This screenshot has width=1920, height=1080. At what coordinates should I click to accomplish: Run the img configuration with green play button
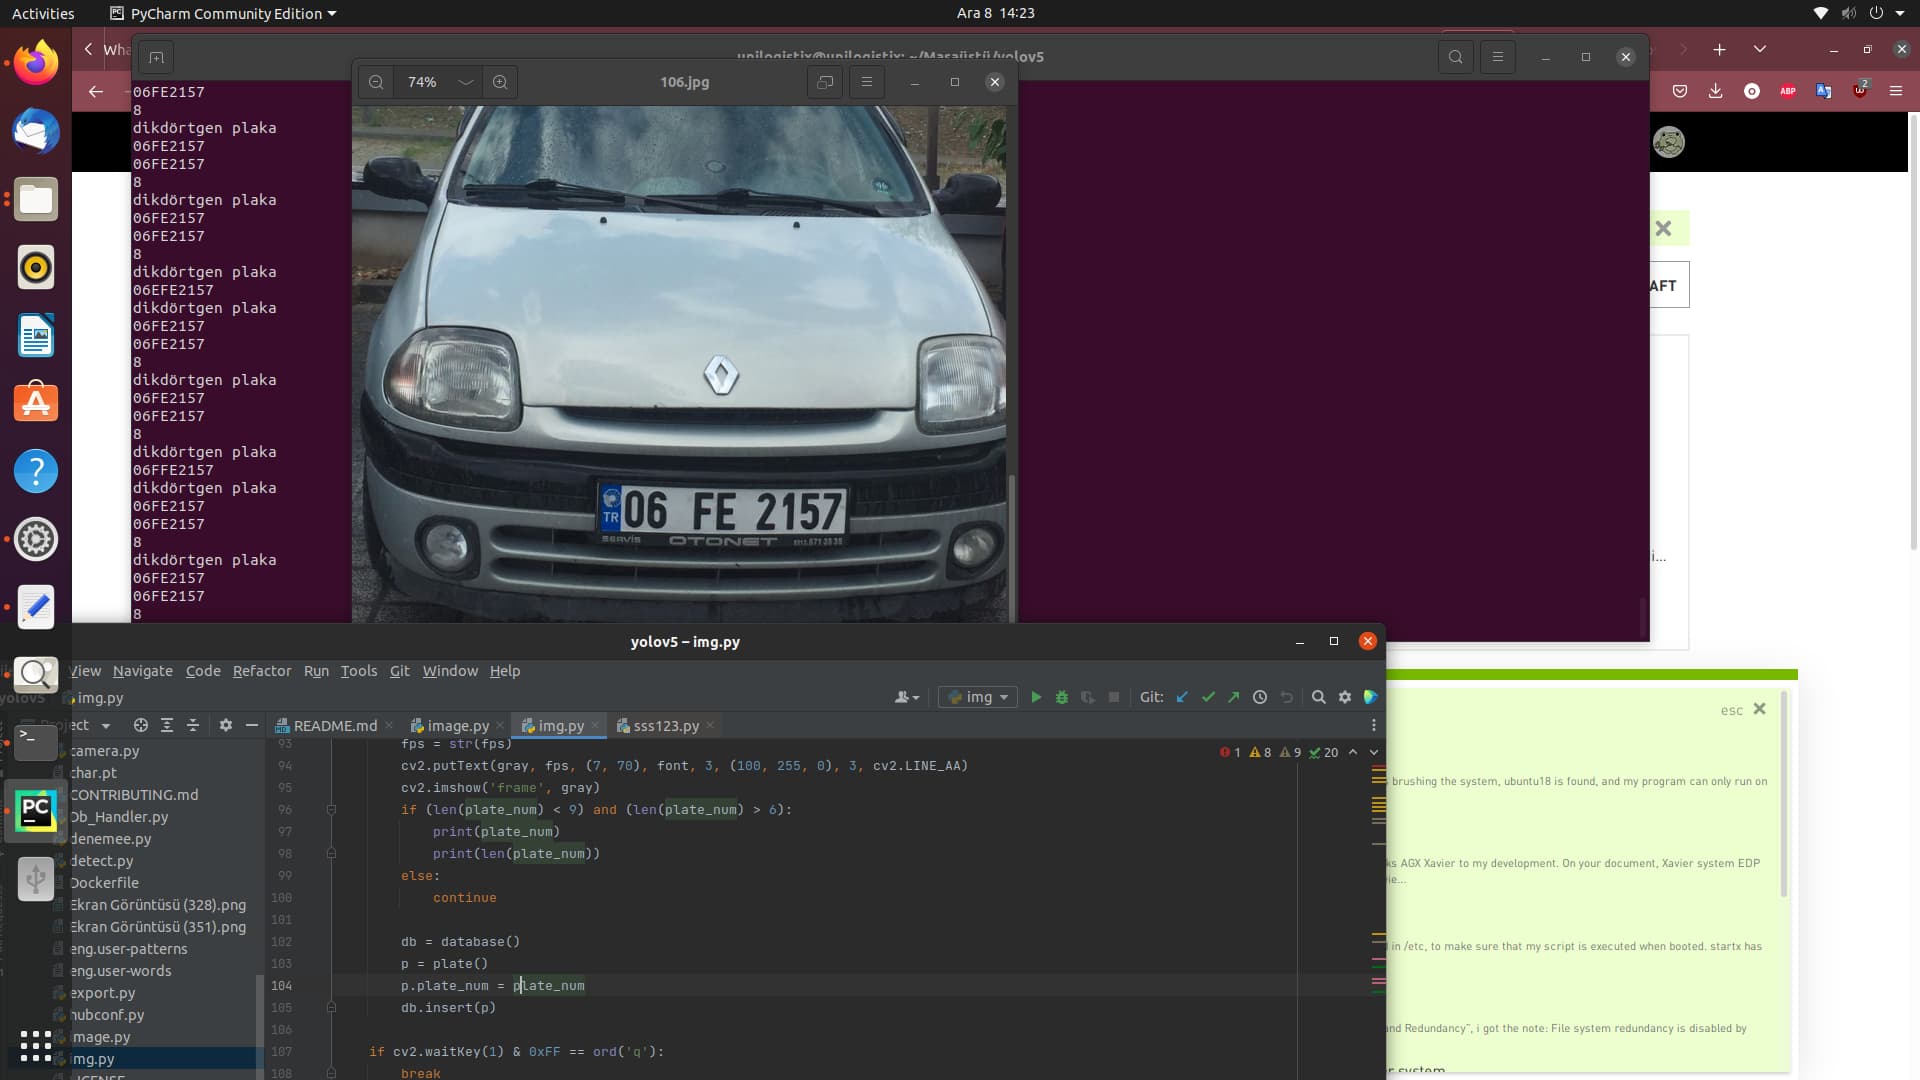pyautogui.click(x=1036, y=697)
